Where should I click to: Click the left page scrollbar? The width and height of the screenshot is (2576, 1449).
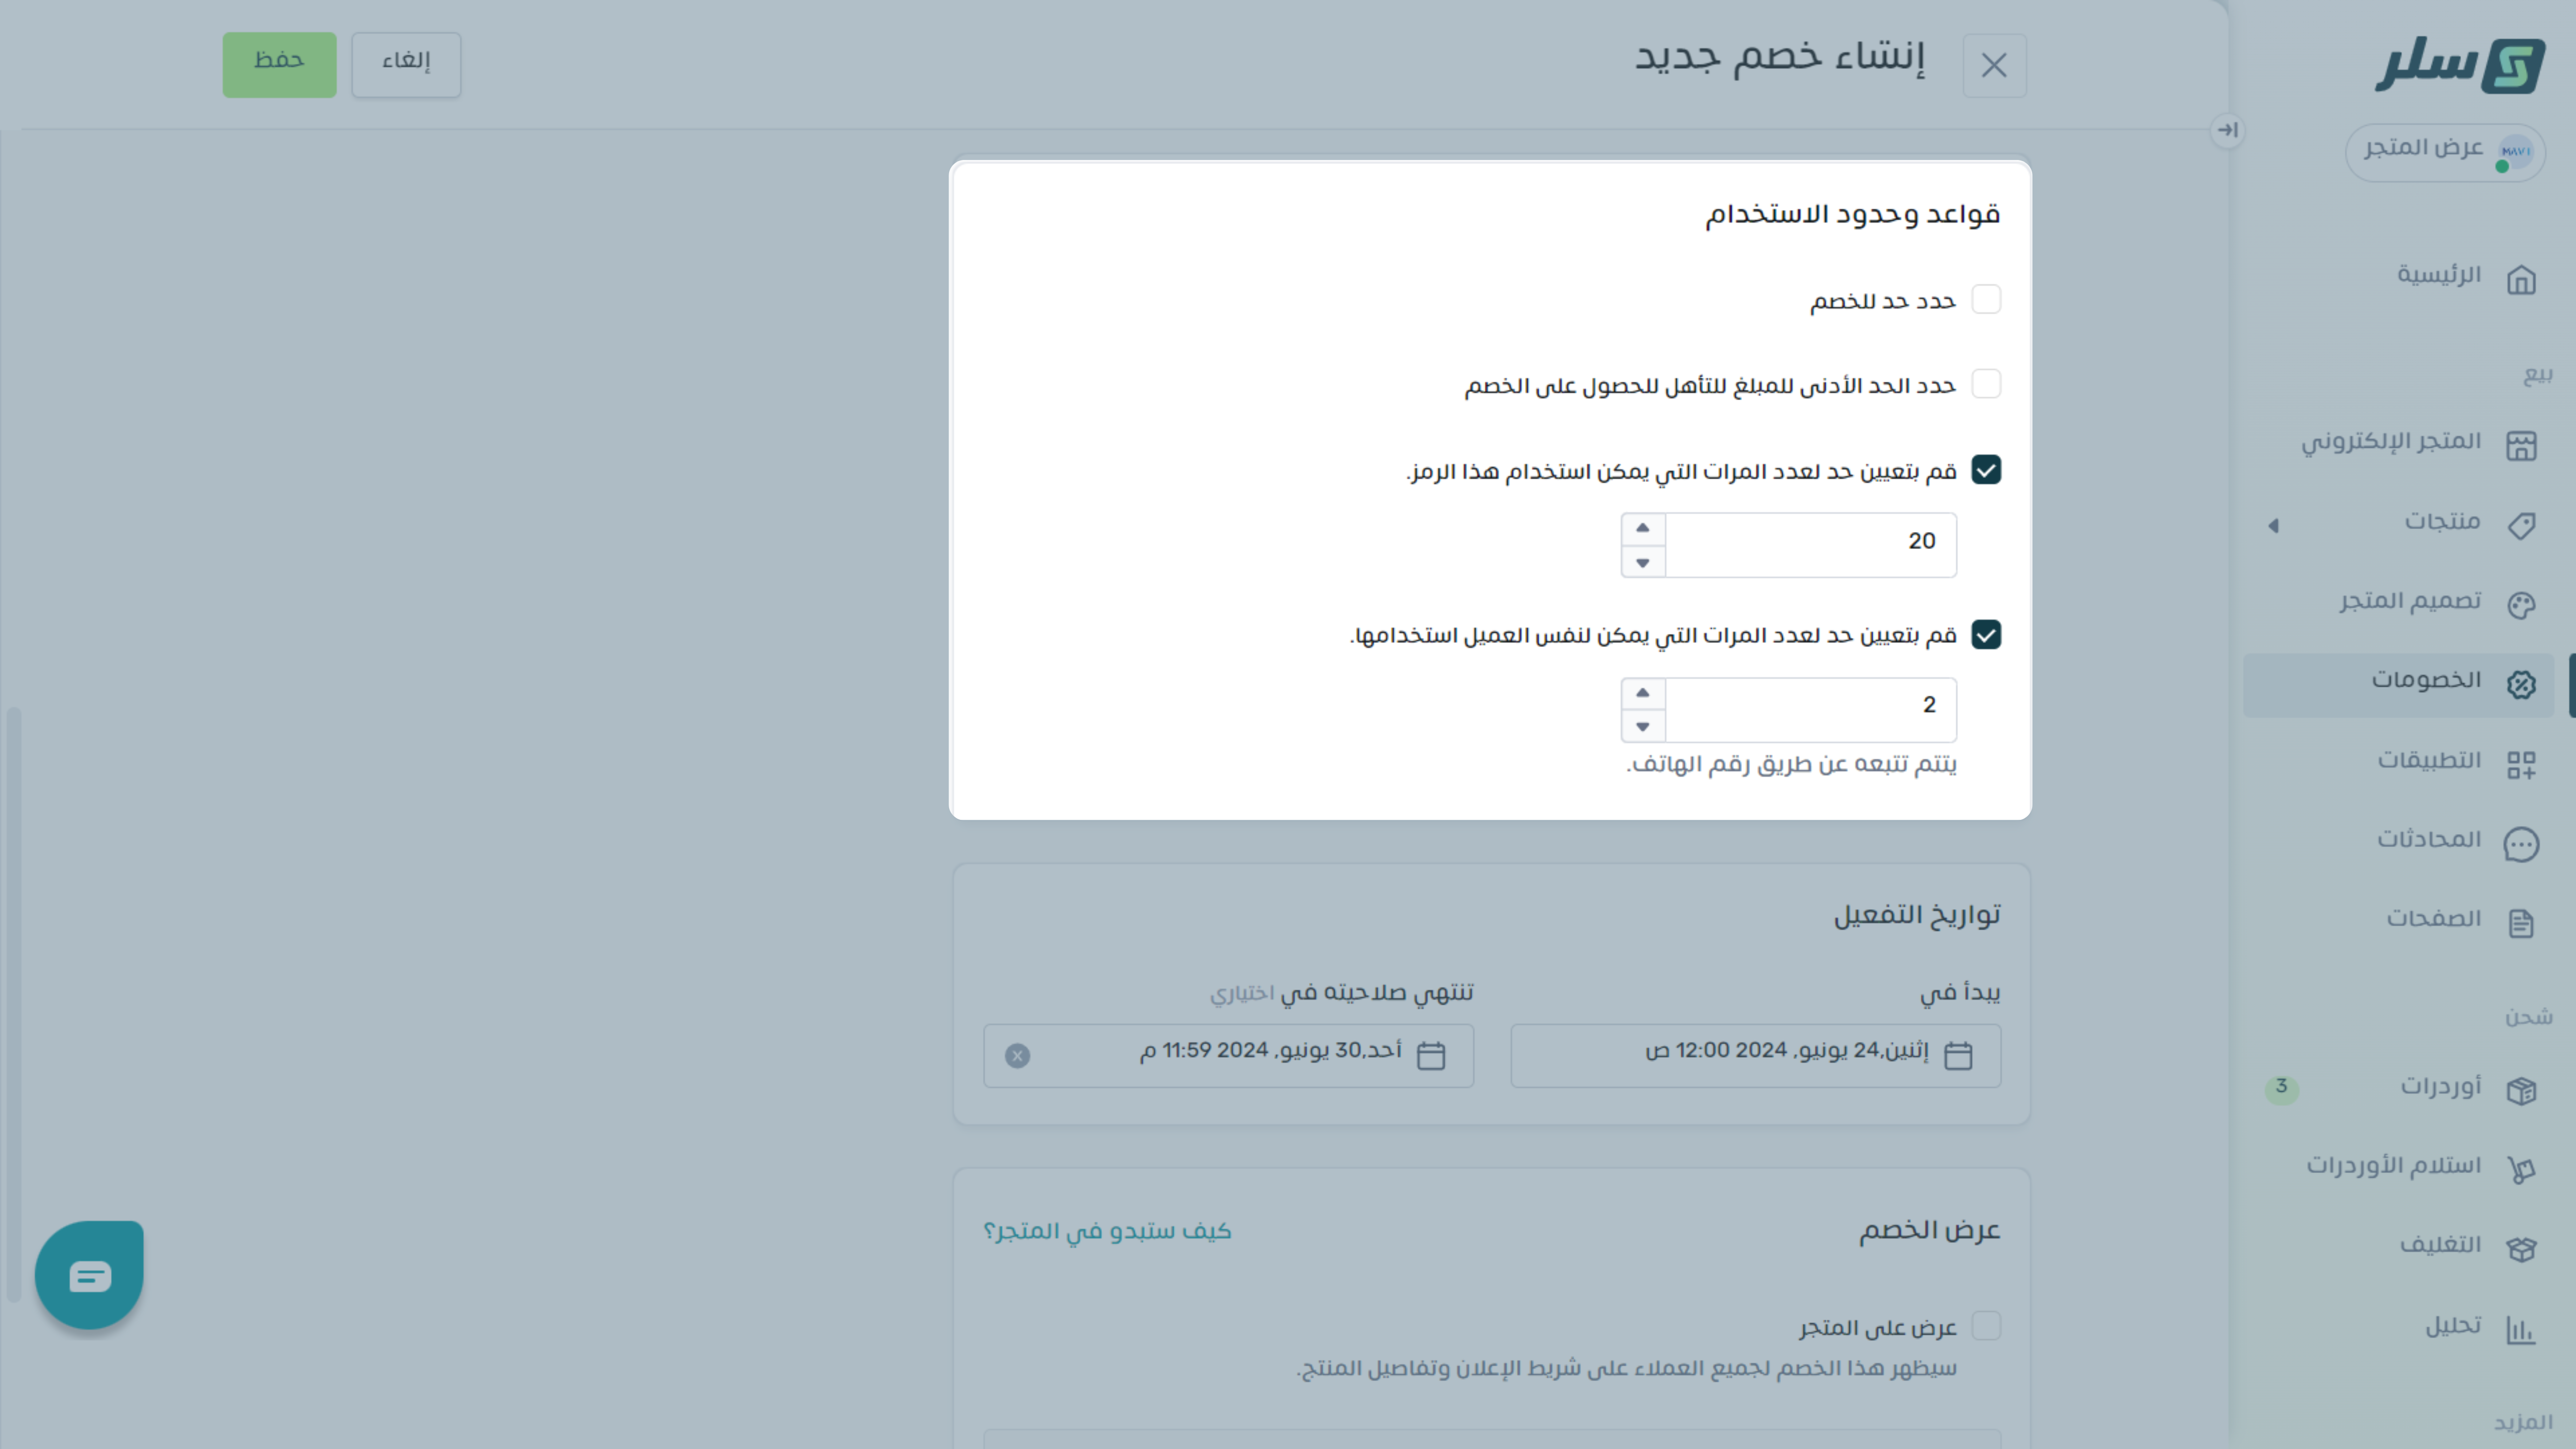(13, 1000)
